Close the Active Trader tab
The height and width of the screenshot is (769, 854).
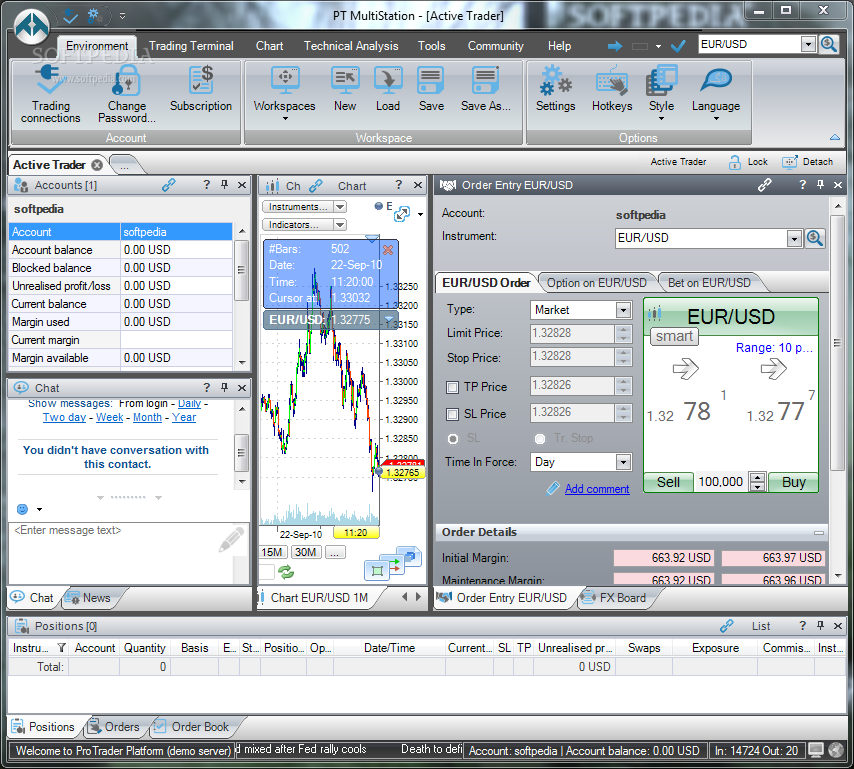[x=97, y=165]
